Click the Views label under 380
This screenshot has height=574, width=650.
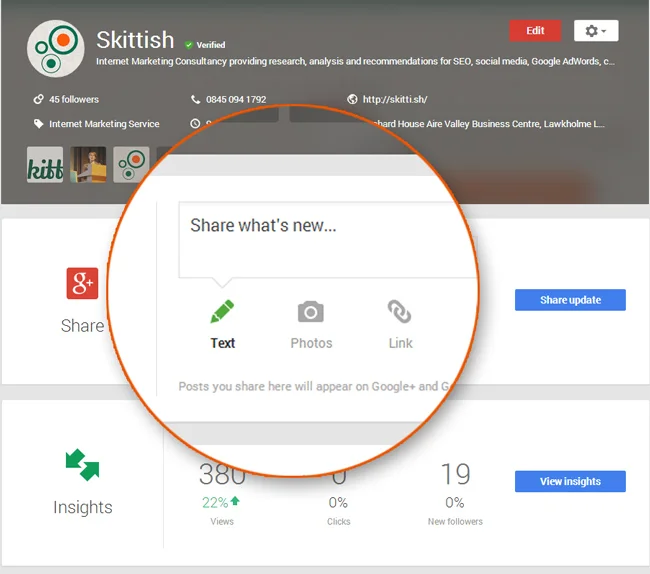click(x=222, y=521)
